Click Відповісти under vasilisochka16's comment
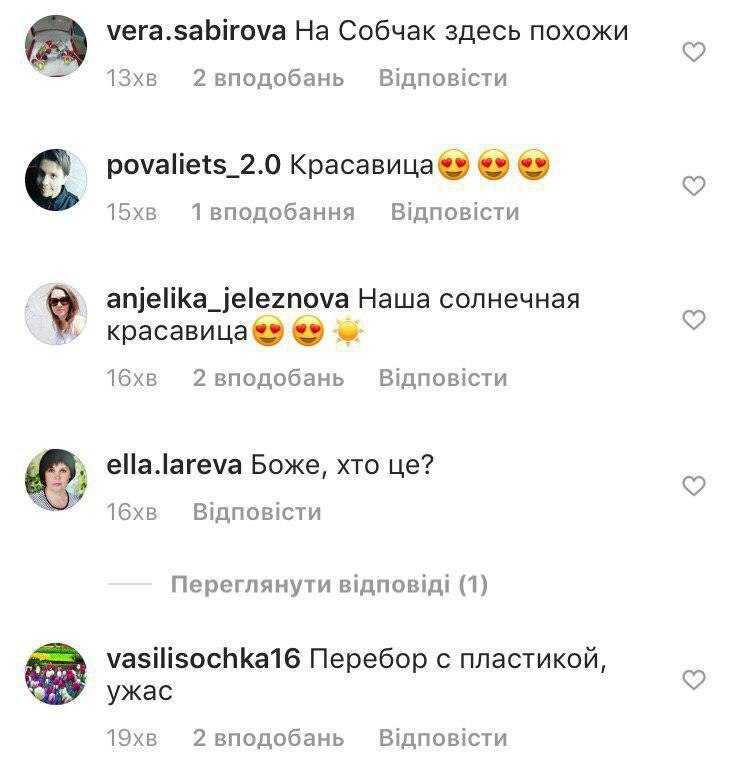 [443, 738]
